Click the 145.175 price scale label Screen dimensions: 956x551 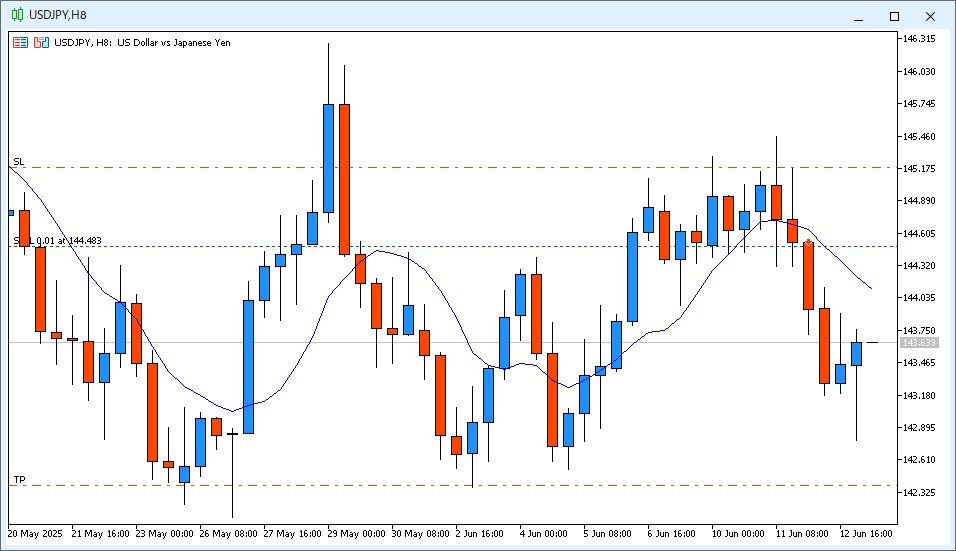click(x=919, y=168)
